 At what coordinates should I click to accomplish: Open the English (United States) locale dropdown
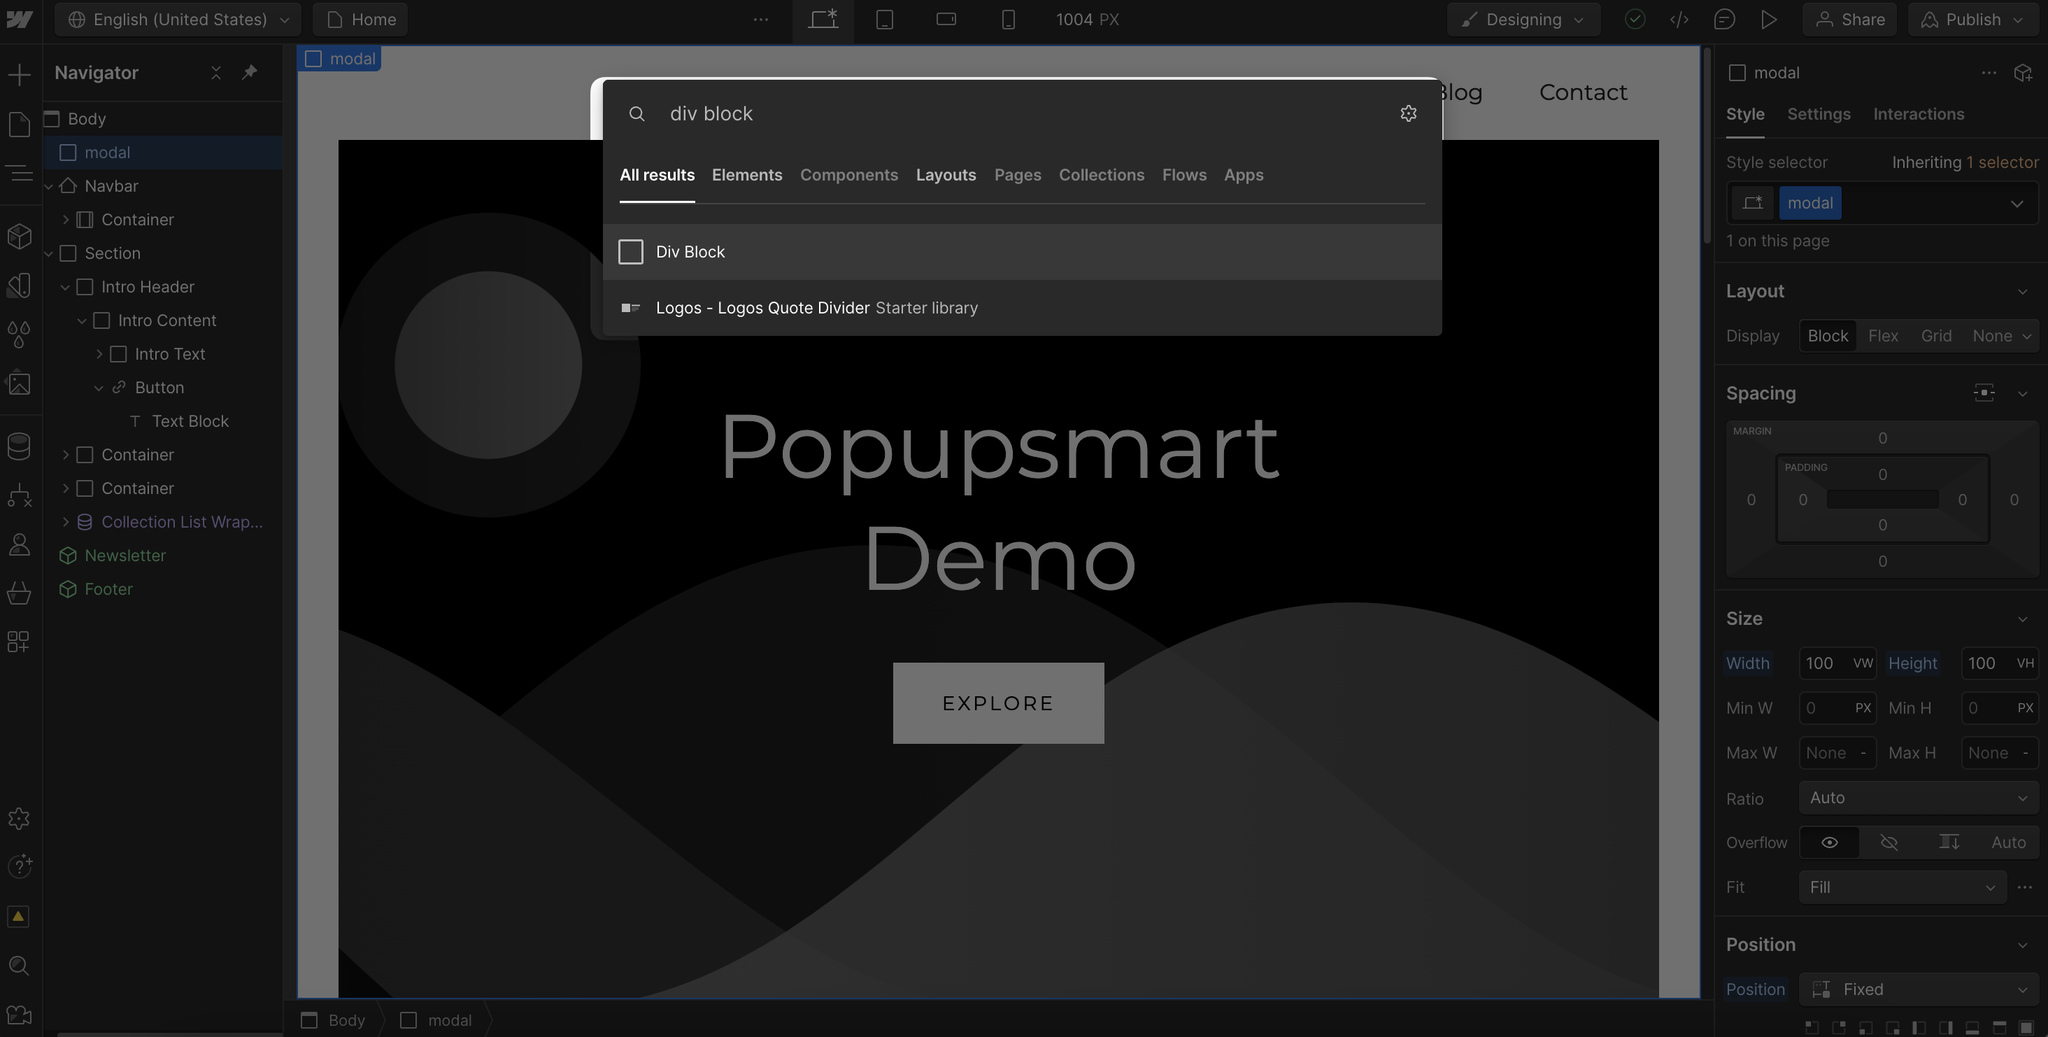point(178,20)
